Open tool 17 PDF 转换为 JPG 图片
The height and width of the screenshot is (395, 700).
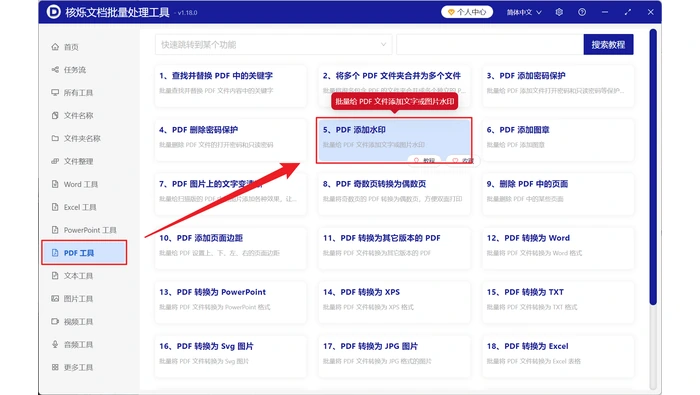394,356
